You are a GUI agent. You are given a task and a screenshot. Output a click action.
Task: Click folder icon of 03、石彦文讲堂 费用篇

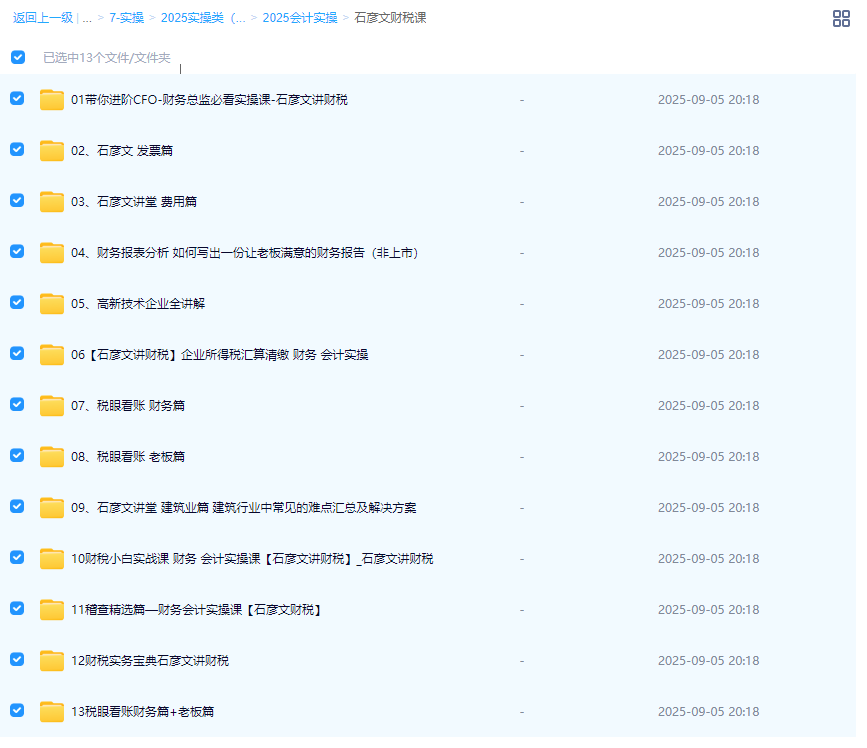pyautogui.click(x=51, y=202)
